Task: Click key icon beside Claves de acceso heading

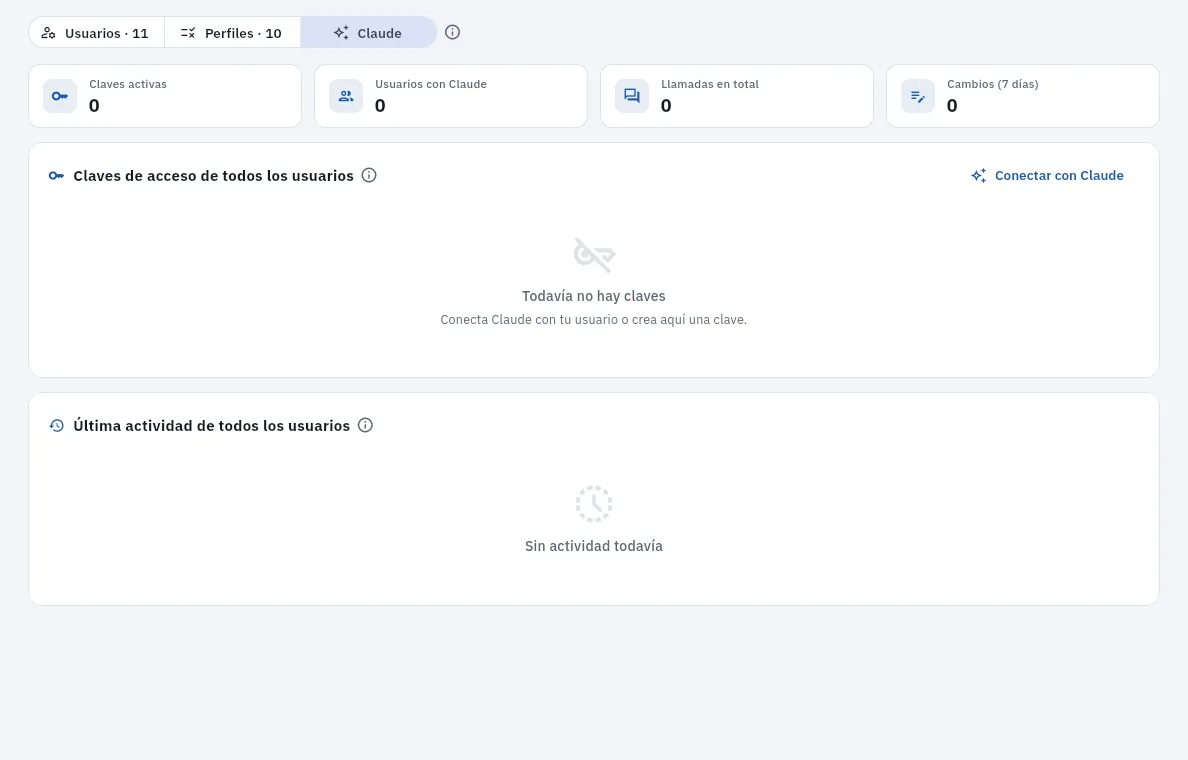Action: click(x=56, y=176)
